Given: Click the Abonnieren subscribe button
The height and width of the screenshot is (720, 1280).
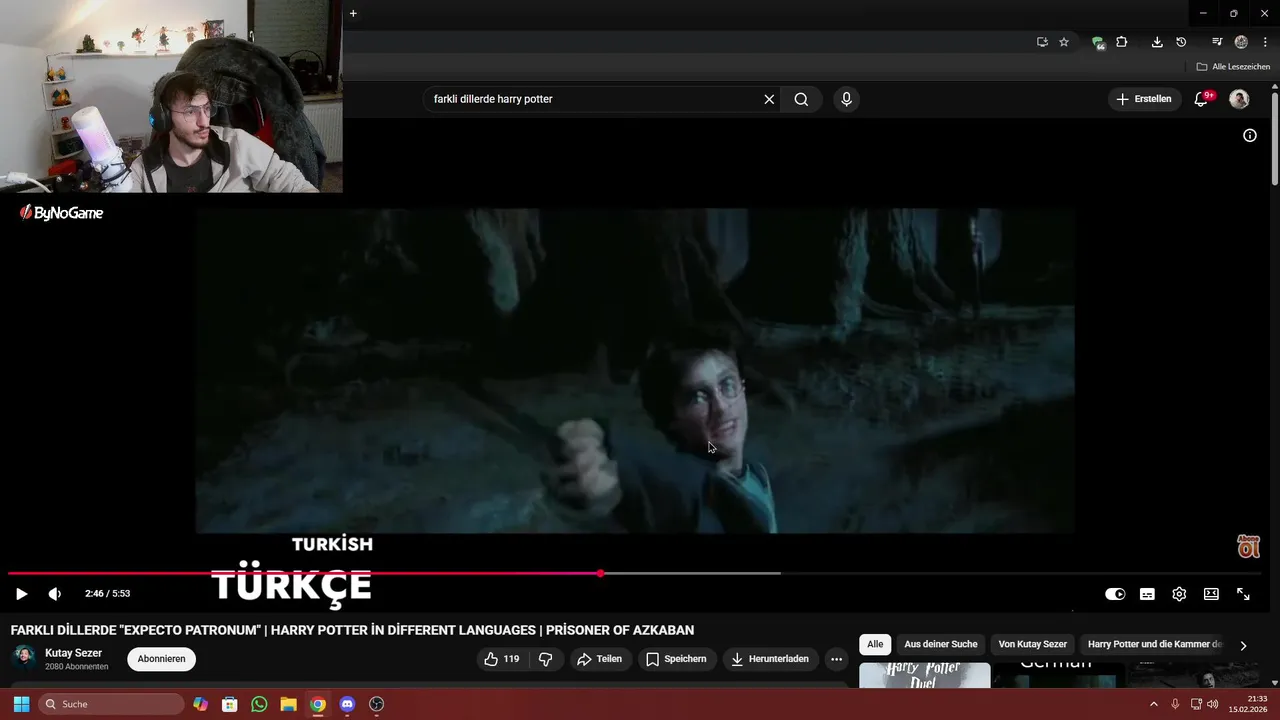Looking at the screenshot, I should [x=161, y=659].
